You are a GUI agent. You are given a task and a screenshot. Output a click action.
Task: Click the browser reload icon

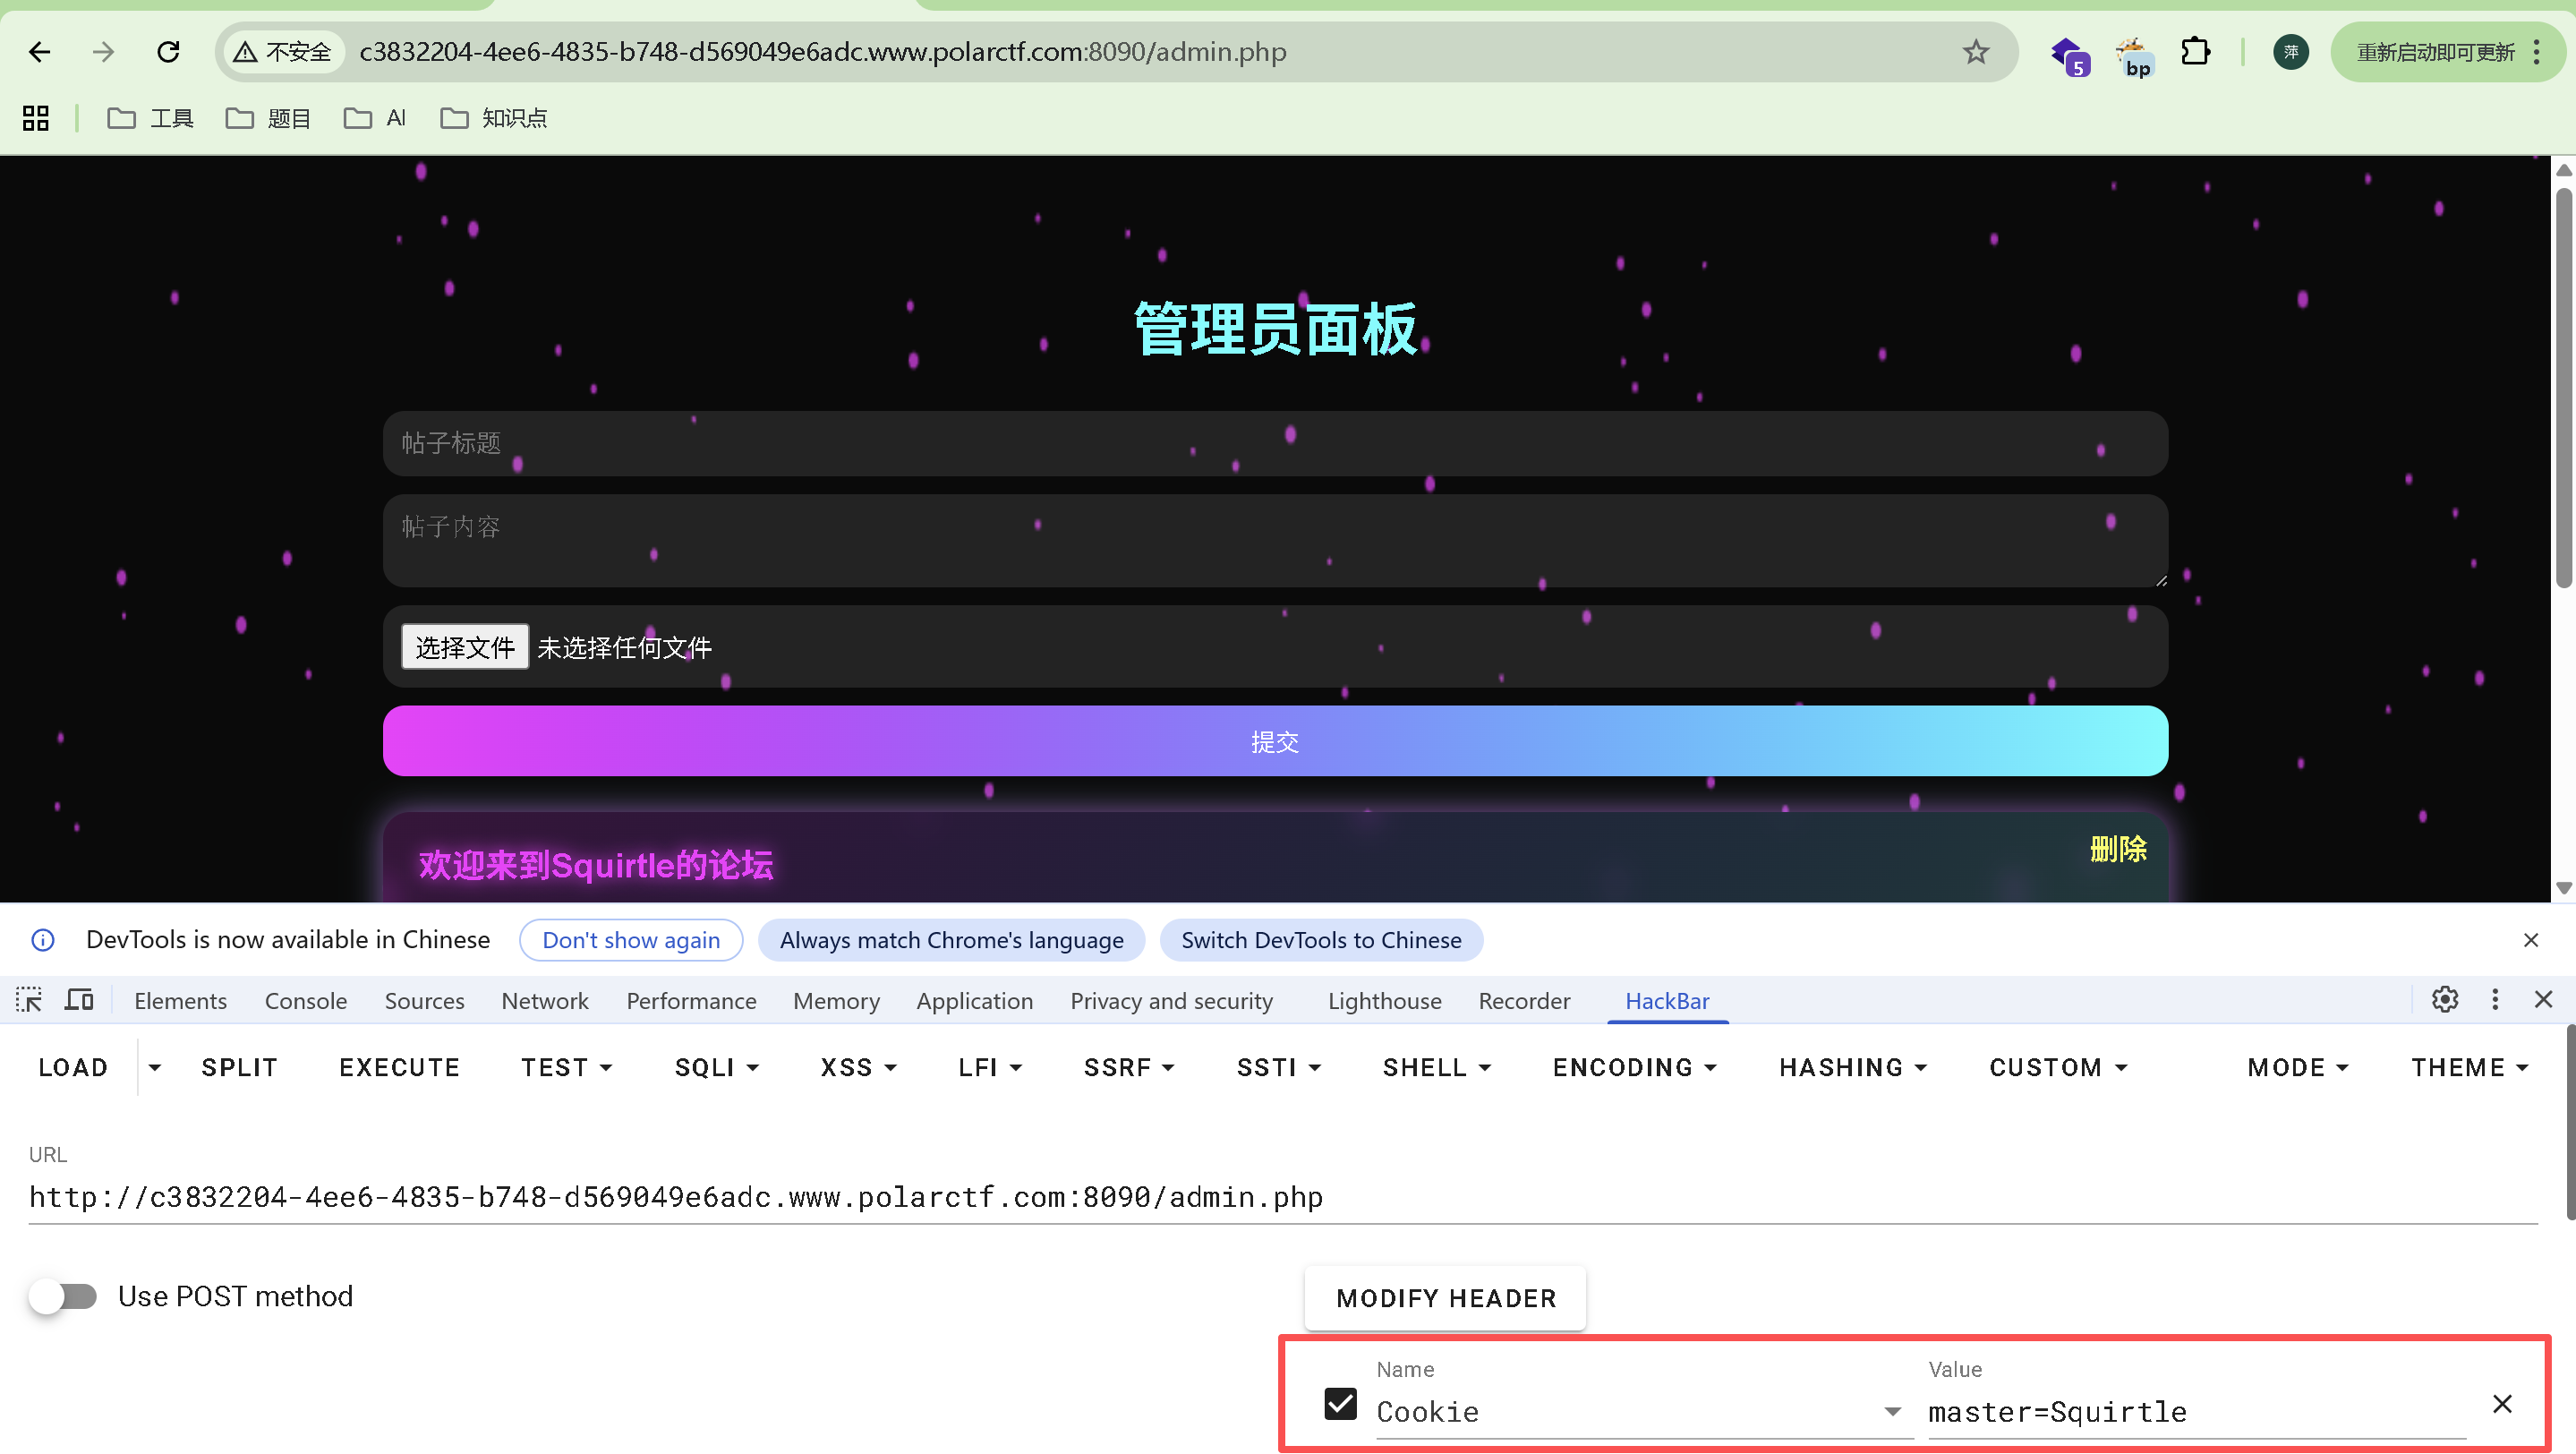tap(168, 52)
